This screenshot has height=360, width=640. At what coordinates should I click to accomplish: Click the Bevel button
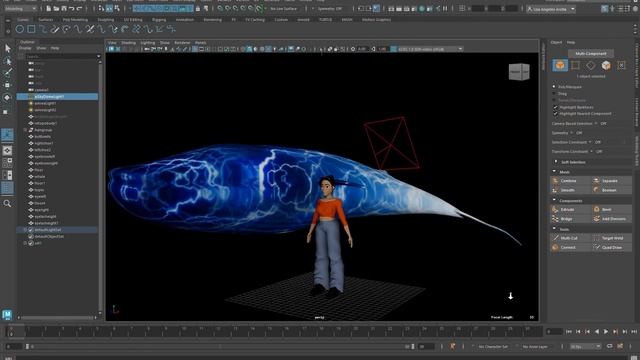[x=611, y=209]
